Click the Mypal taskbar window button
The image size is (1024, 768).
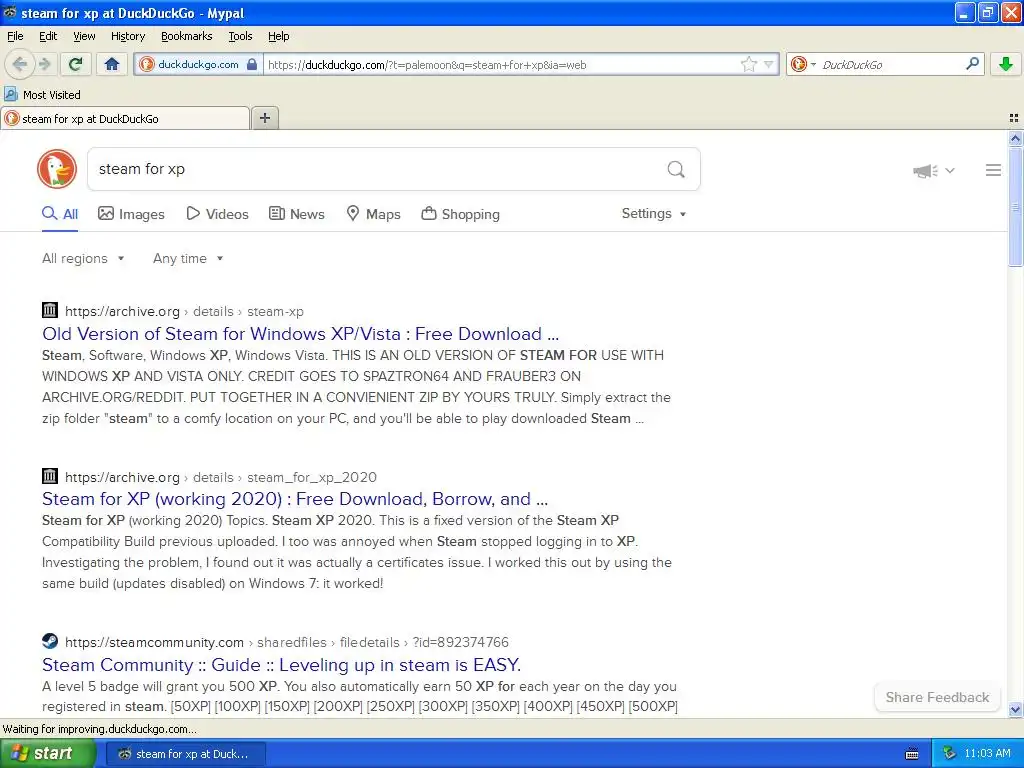[185, 754]
